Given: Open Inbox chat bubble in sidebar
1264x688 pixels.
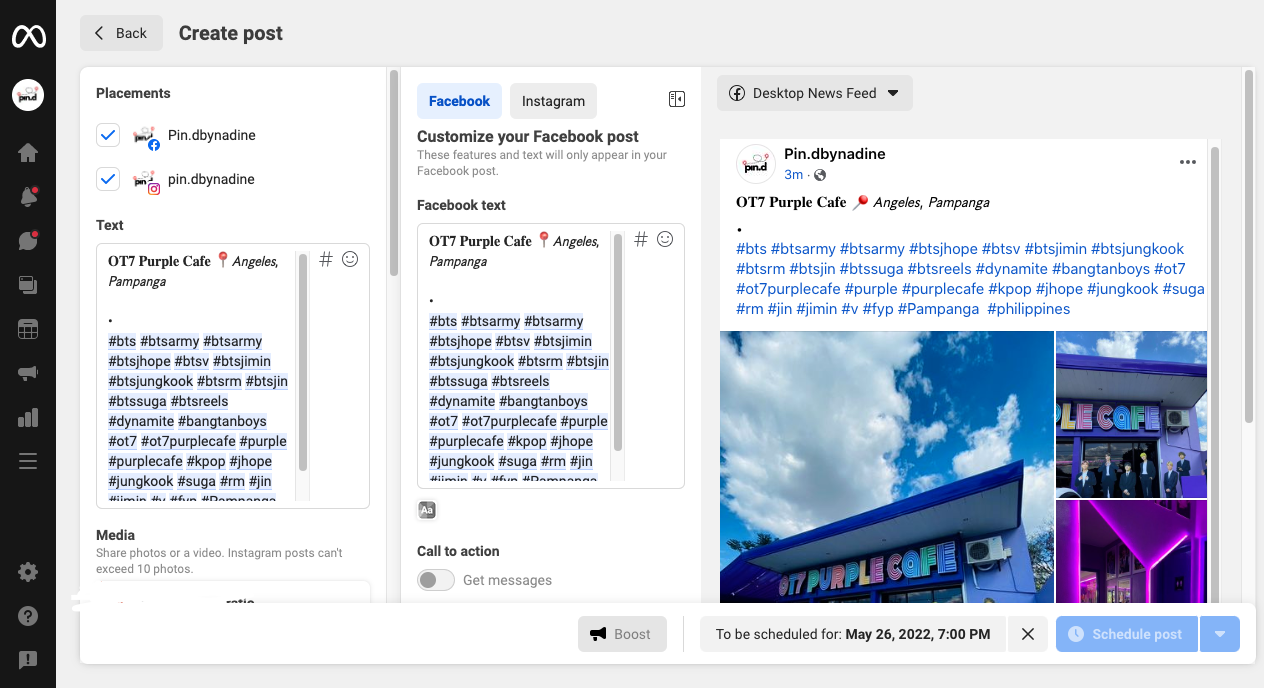Looking at the screenshot, I should tap(28, 241).
